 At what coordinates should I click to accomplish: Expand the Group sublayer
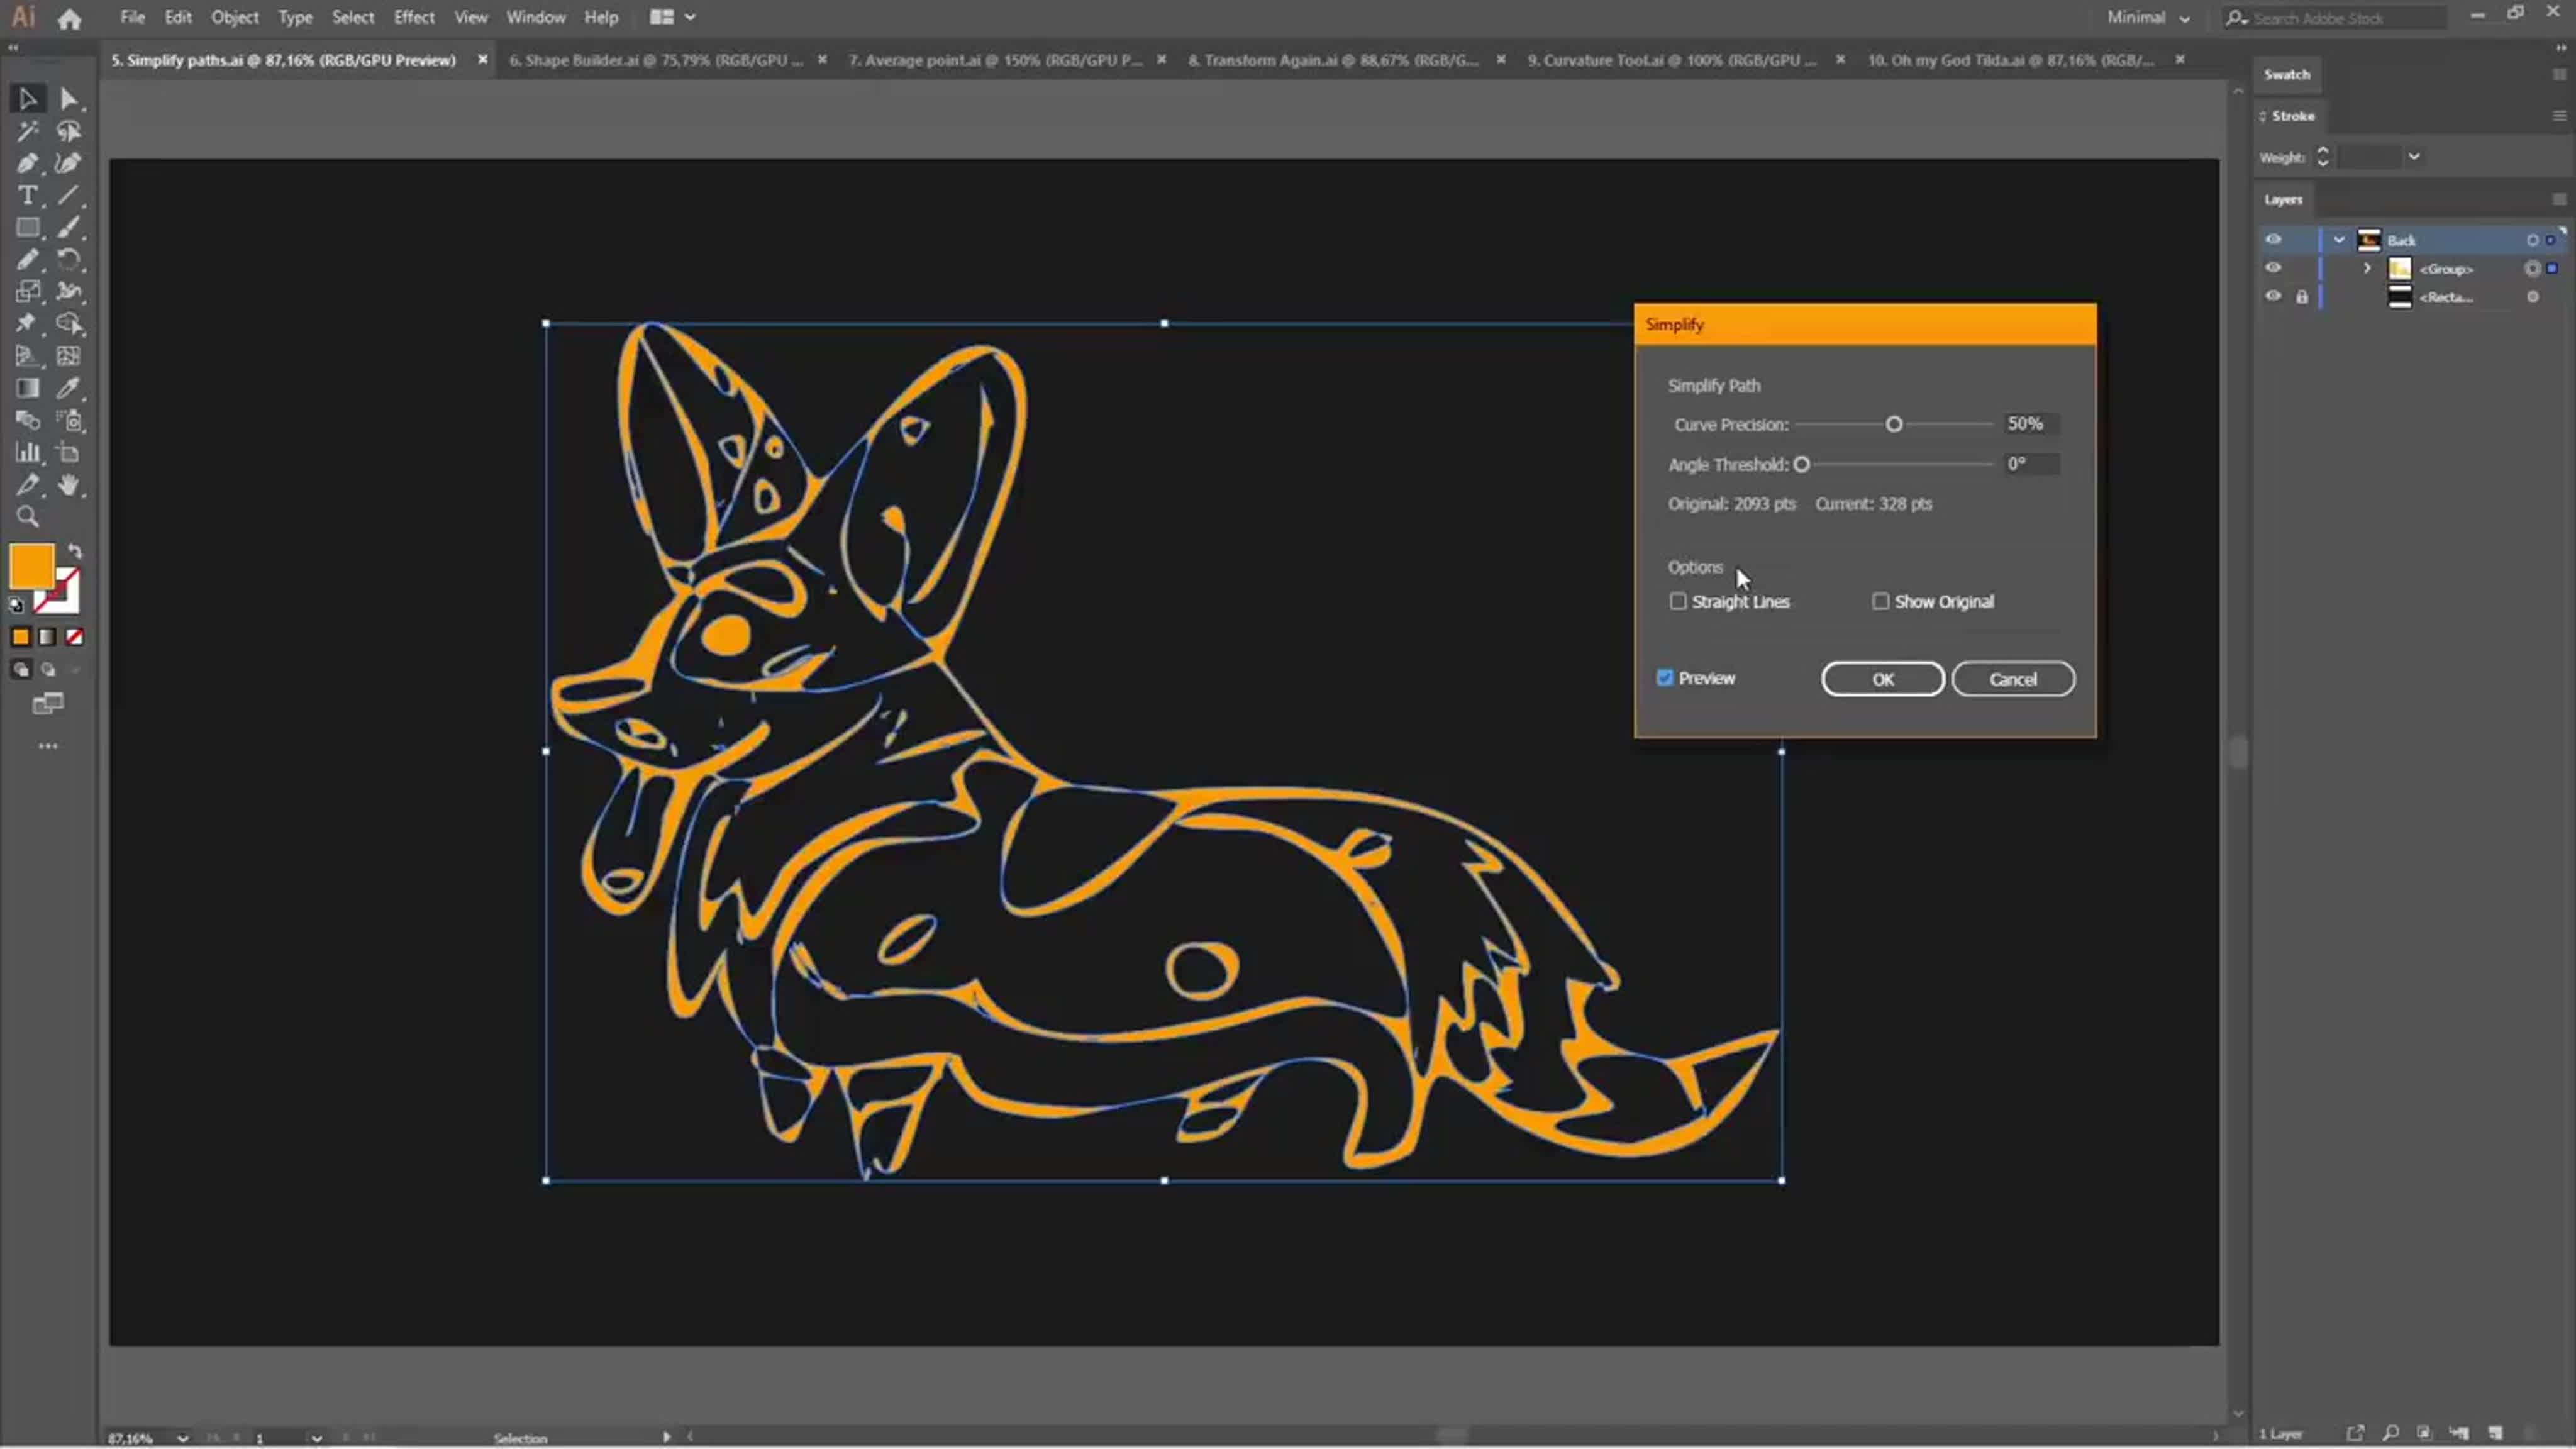click(2367, 268)
